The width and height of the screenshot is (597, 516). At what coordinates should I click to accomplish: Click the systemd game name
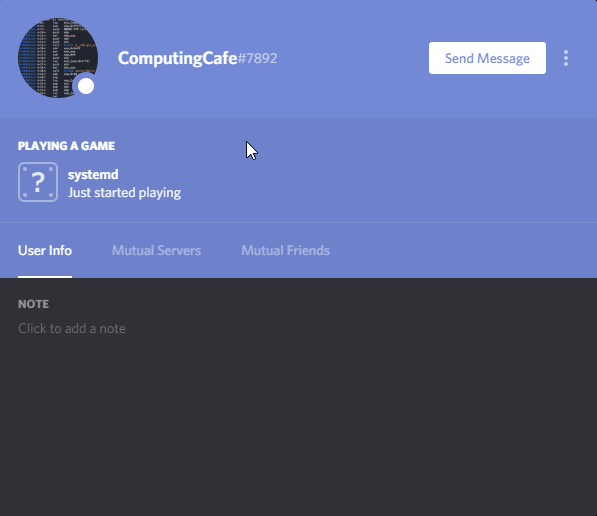click(x=93, y=174)
